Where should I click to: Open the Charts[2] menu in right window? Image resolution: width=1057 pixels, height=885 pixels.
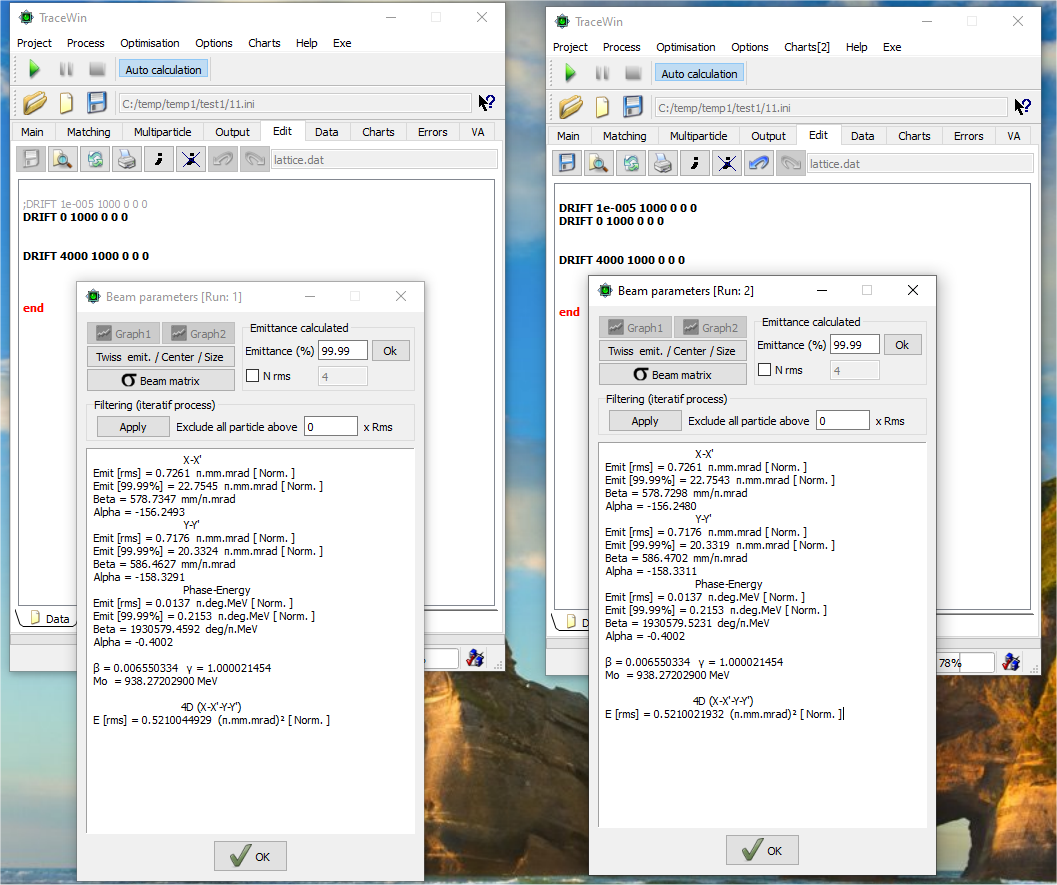click(x=806, y=47)
